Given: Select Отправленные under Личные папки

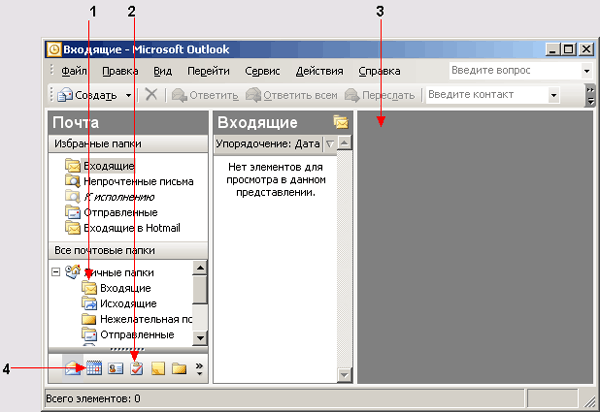Looking at the screenshot, I should coord(128,334).
